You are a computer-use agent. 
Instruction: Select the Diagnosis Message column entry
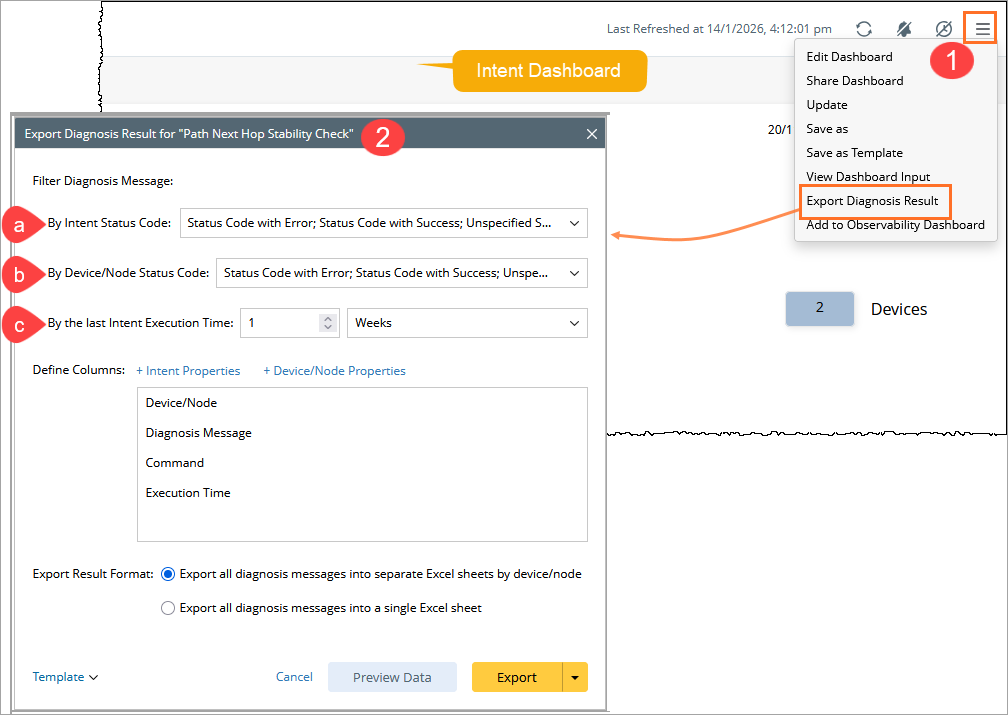[199, 433]
